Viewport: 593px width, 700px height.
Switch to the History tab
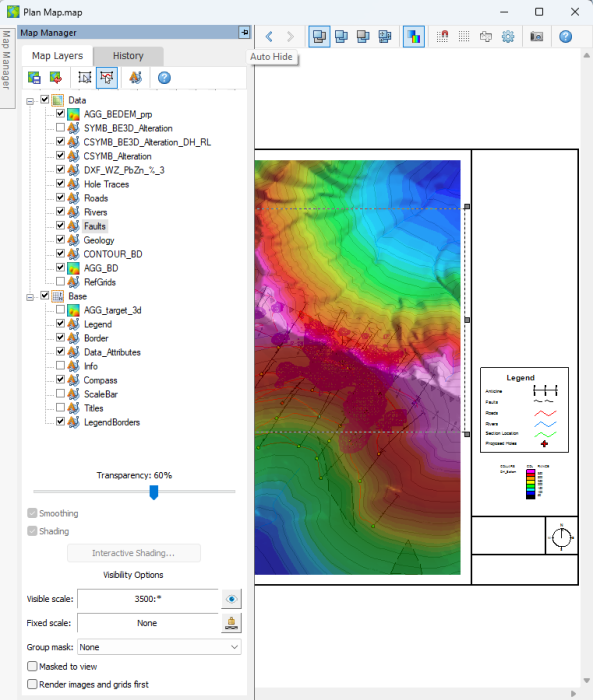128,56
